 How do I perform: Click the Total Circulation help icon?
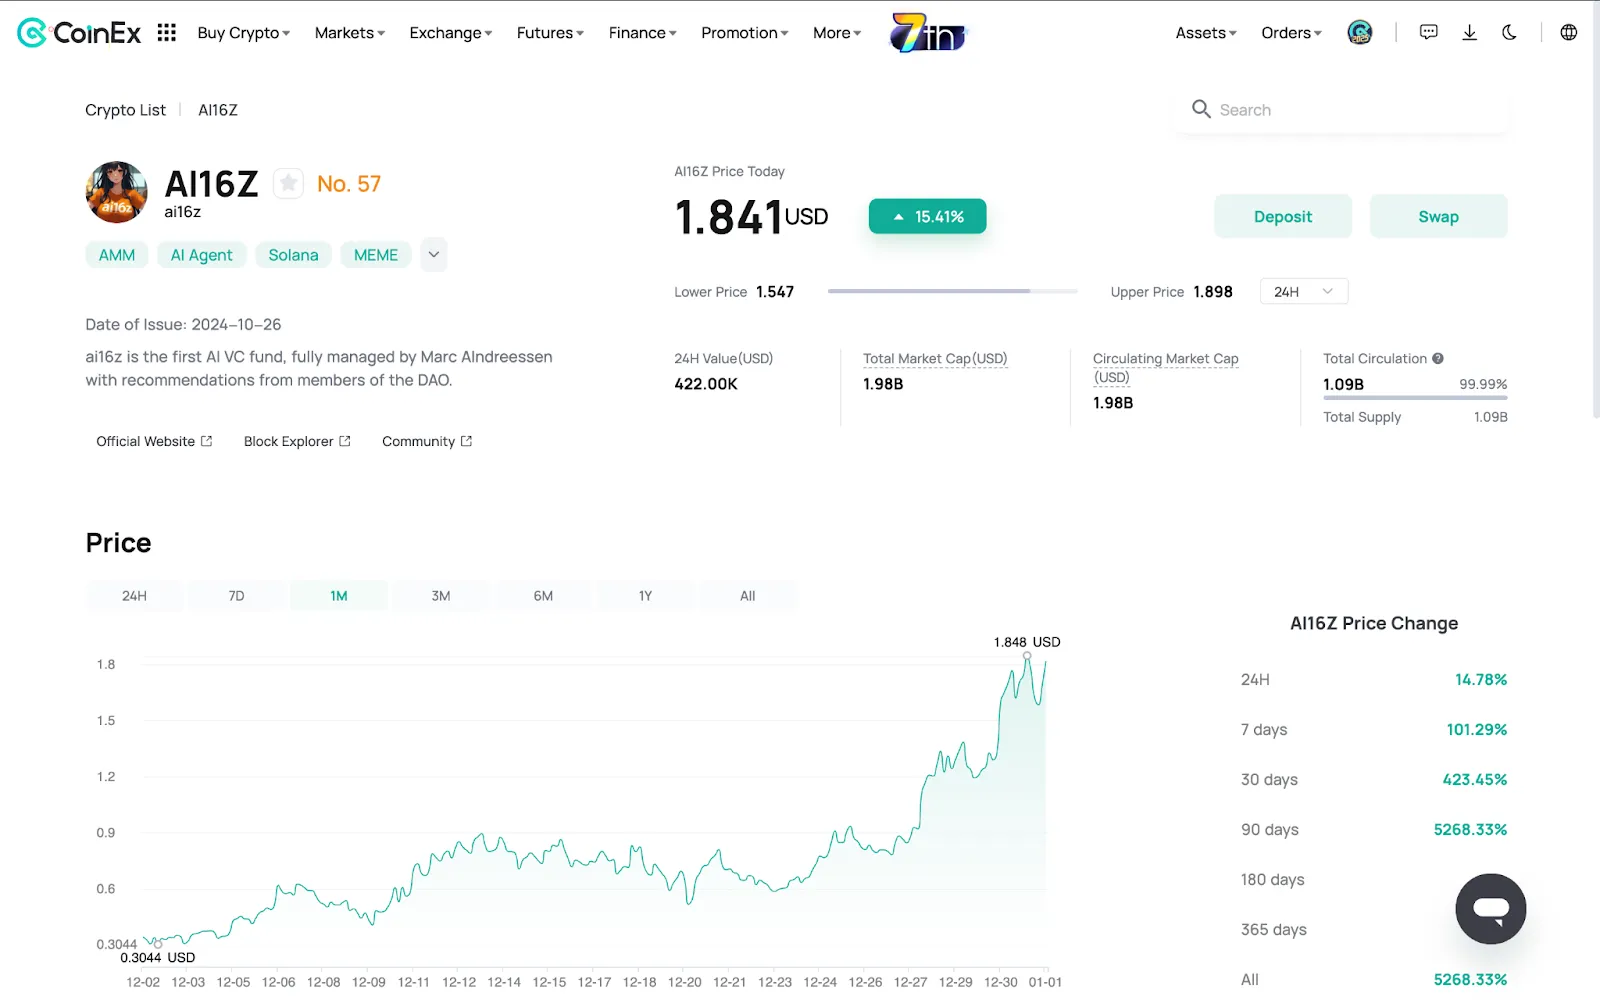click(x=1438, y=358)
